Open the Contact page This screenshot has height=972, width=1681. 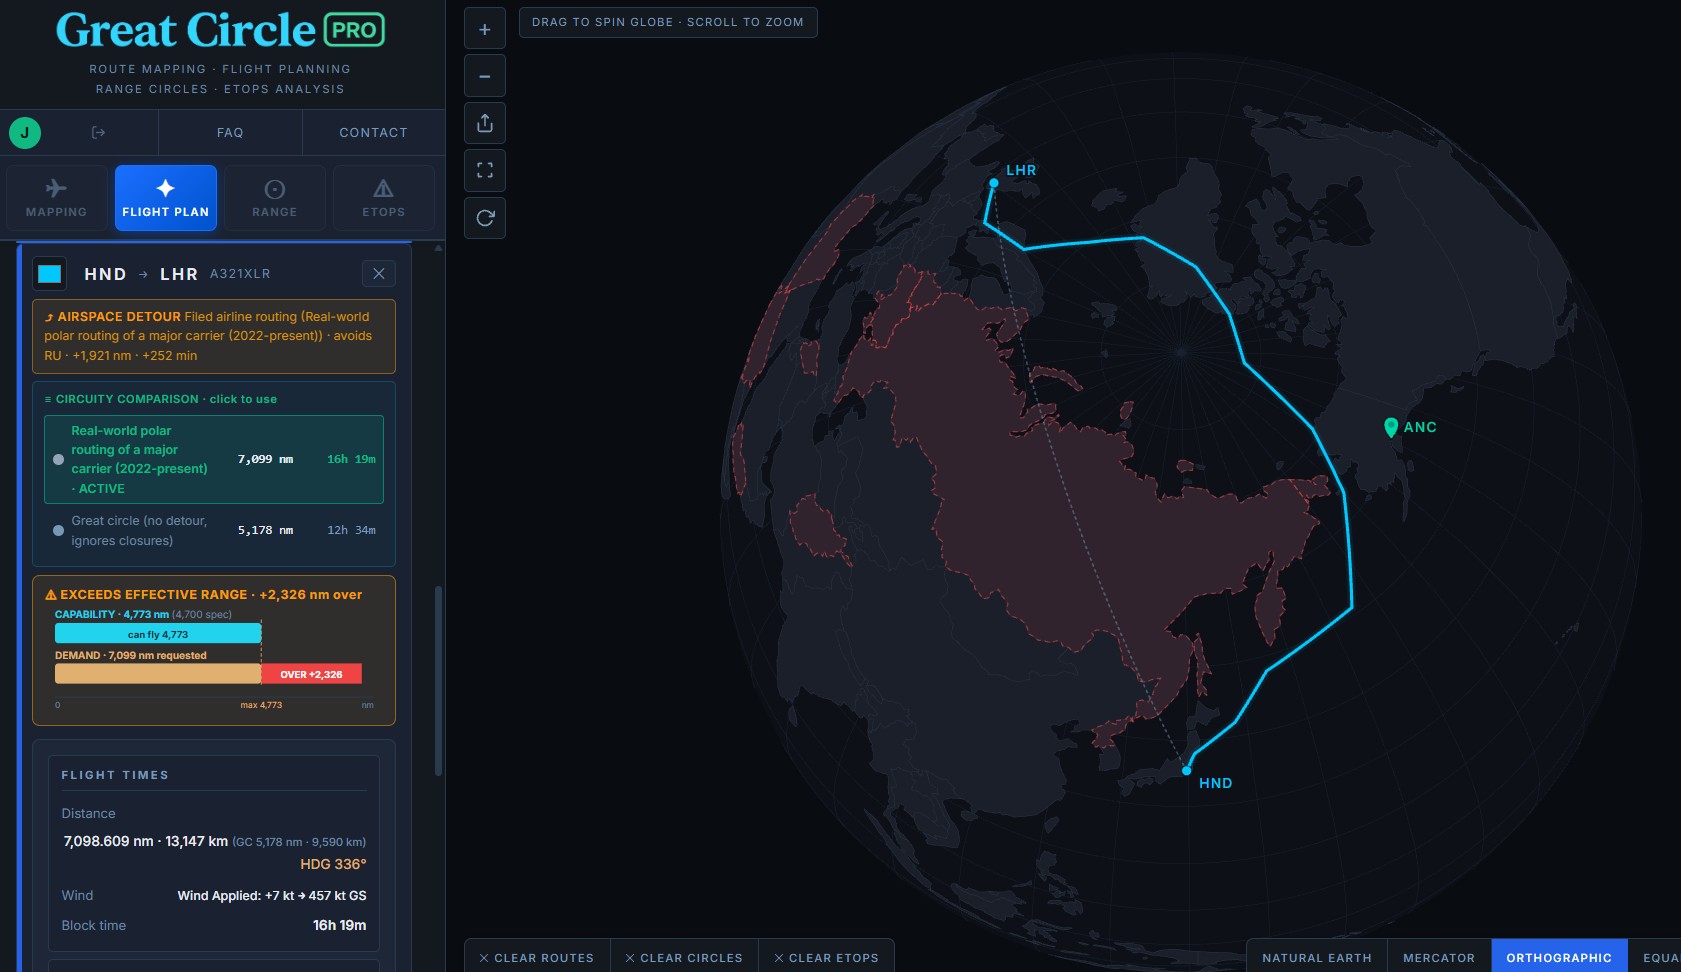coord(373,132)
